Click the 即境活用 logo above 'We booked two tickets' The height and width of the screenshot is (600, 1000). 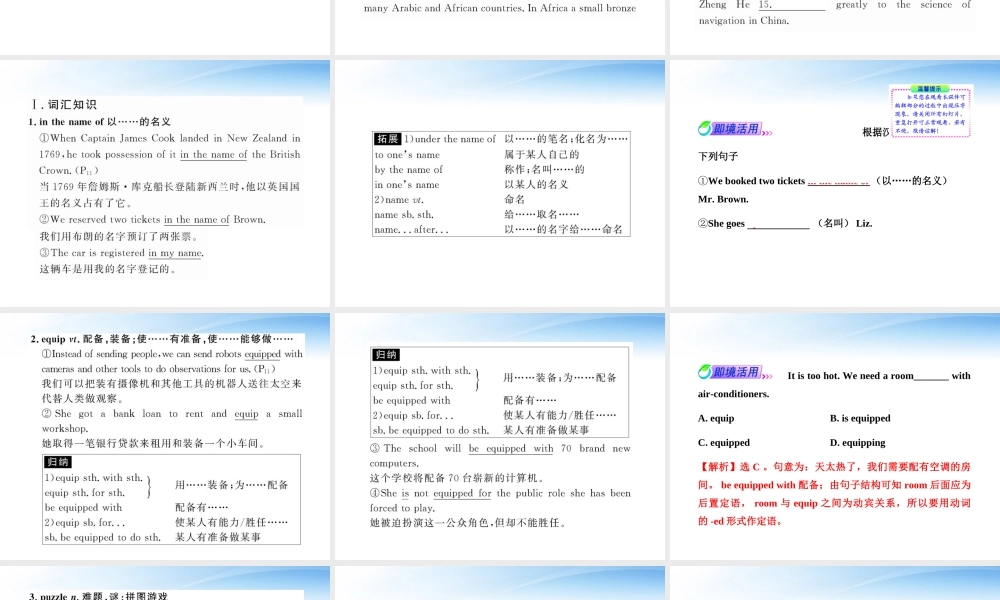(735, 129)
